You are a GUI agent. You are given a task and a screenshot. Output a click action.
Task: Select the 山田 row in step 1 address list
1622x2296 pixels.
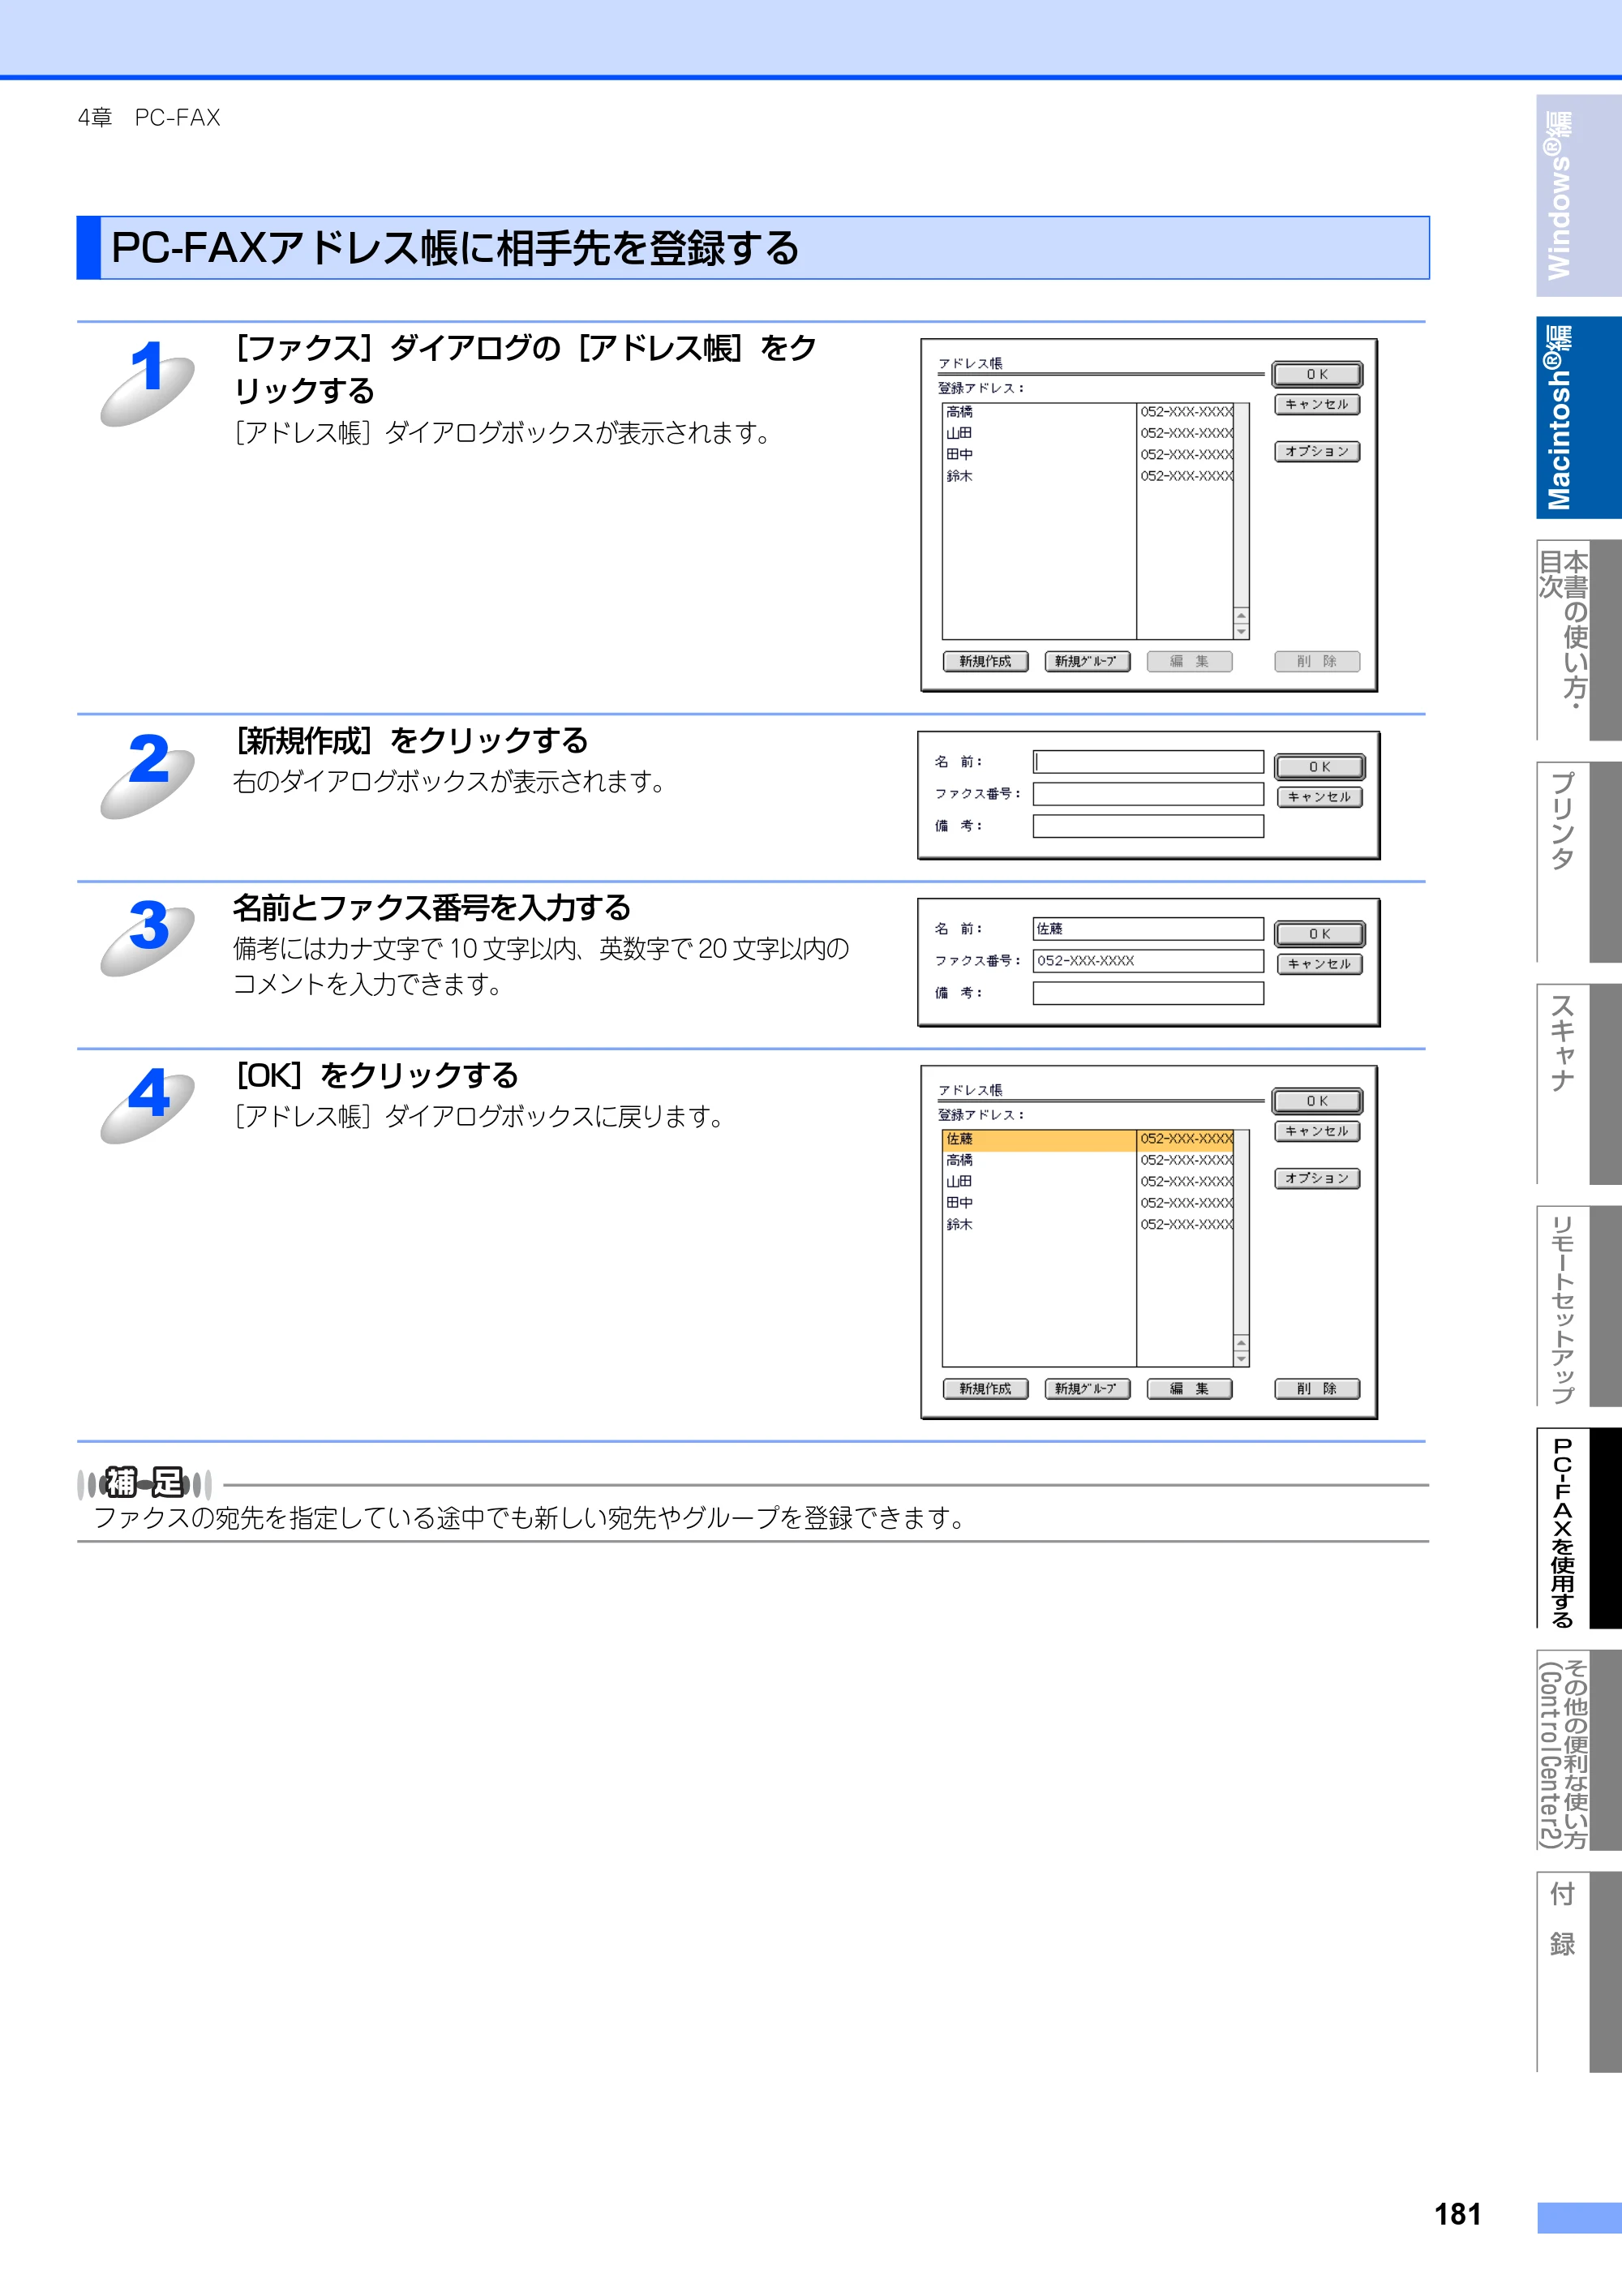[x=1088, y=433]
